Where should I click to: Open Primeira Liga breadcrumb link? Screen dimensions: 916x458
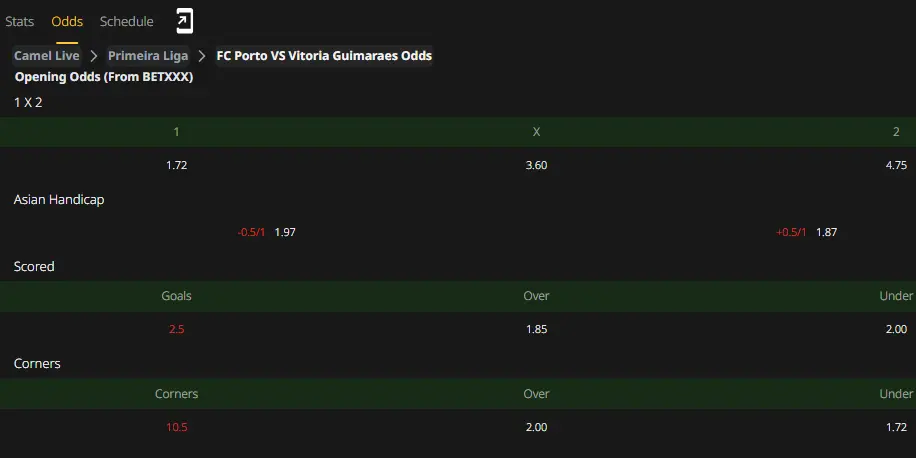click(148, 55)
